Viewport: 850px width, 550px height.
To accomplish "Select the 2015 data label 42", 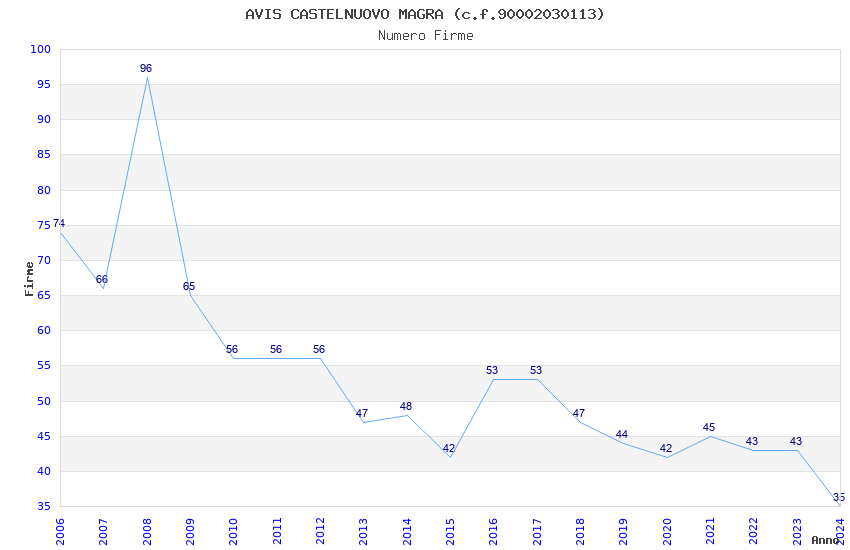I will tap(449, 449).
